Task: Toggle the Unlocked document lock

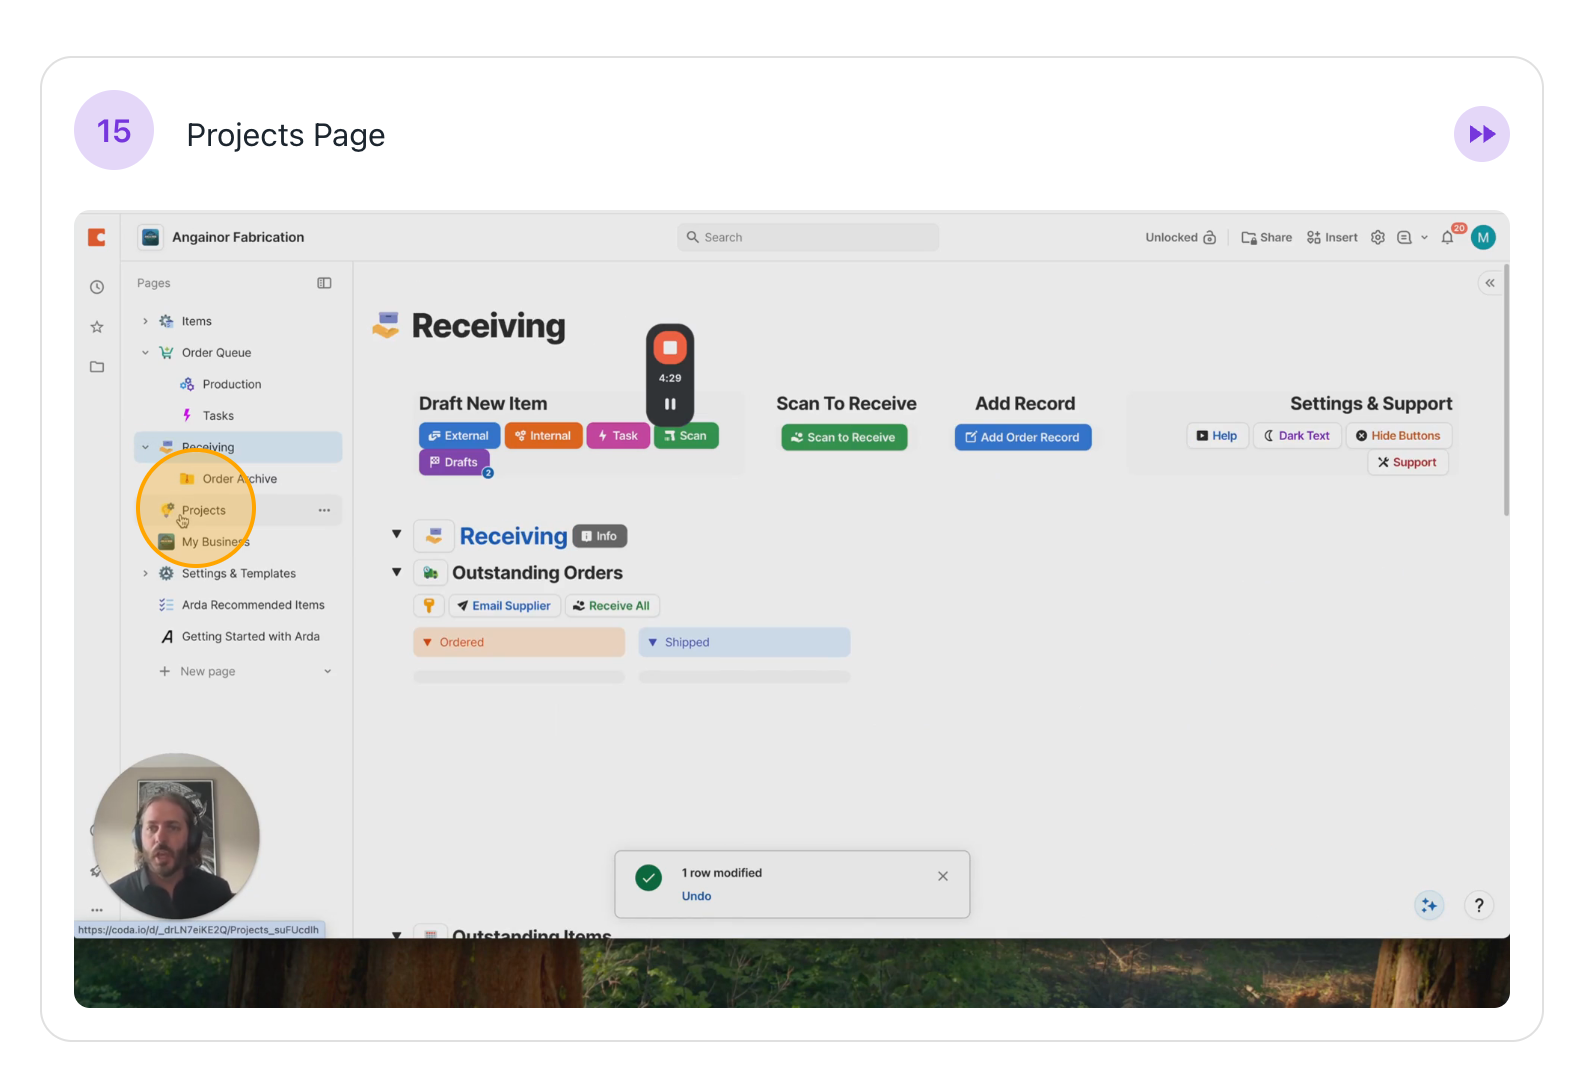Action: click(1180, 238)
